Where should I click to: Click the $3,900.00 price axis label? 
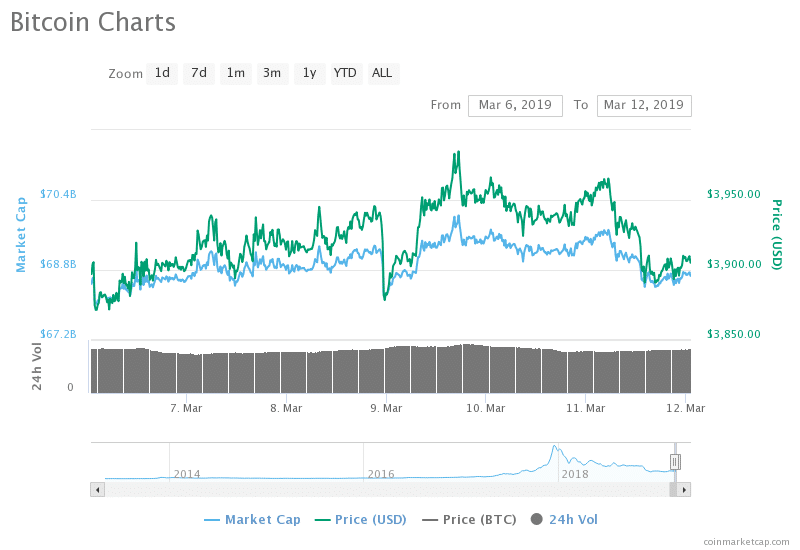pos(734,264)
